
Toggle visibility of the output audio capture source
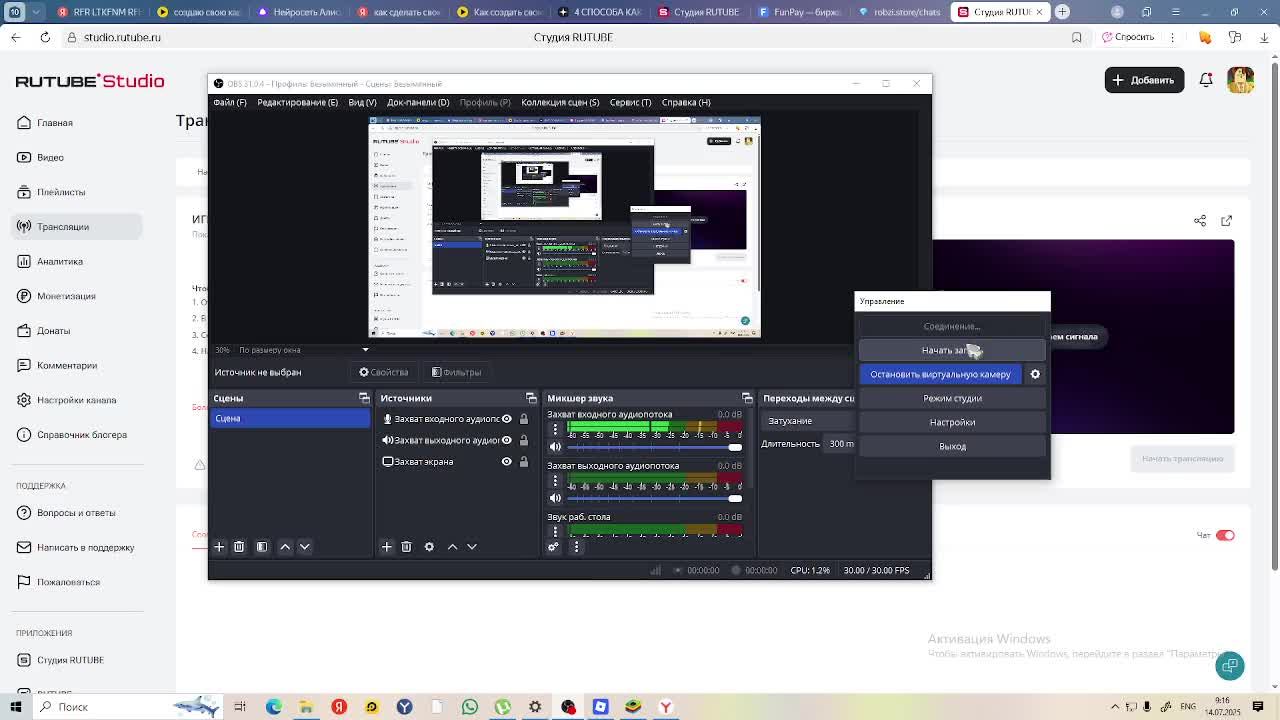pyautogui.click(x=506, y=440)
